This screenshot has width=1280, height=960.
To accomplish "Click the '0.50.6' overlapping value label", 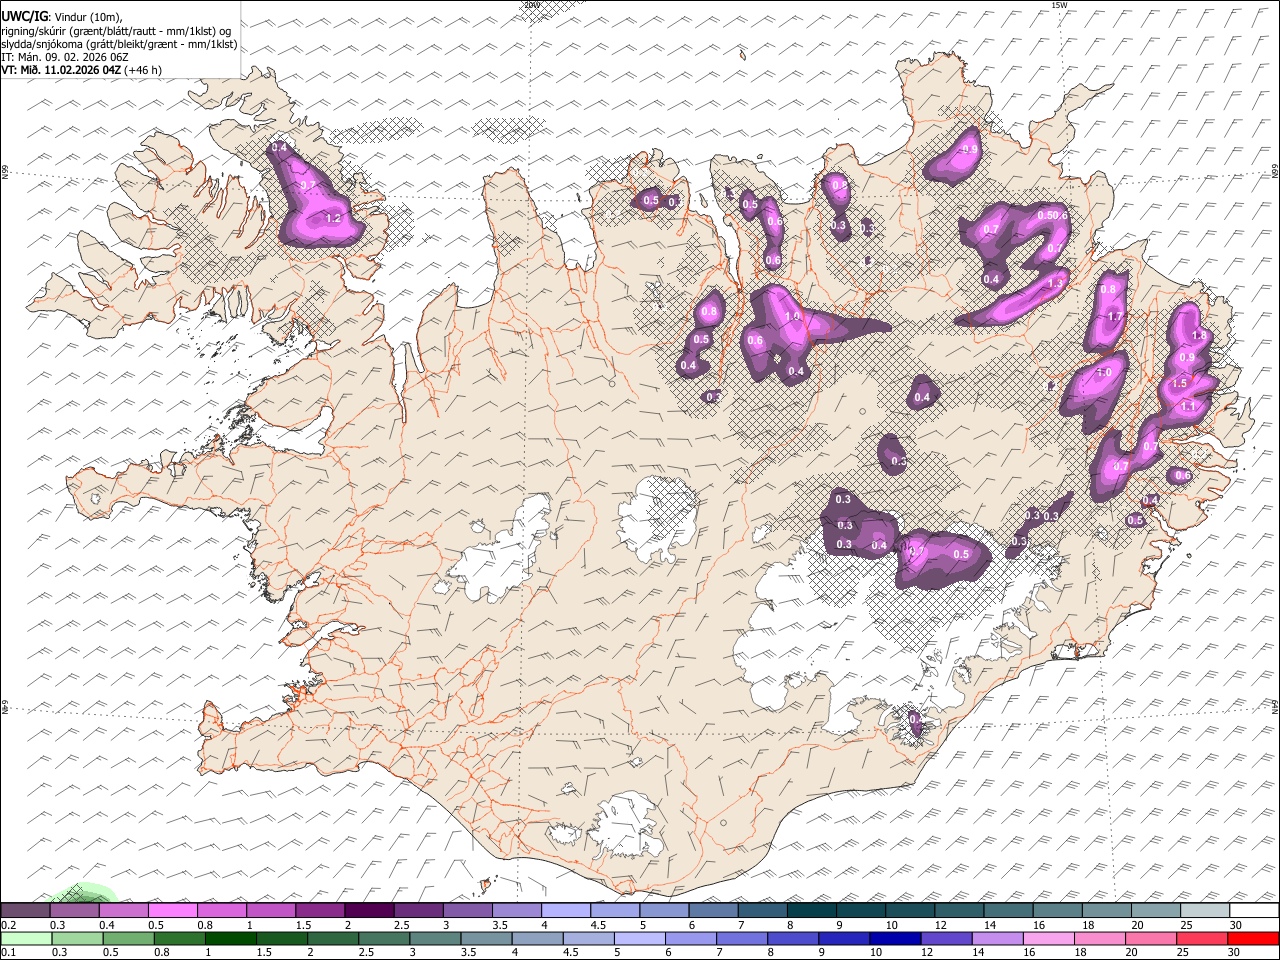I will click(x=1053, y=215).
